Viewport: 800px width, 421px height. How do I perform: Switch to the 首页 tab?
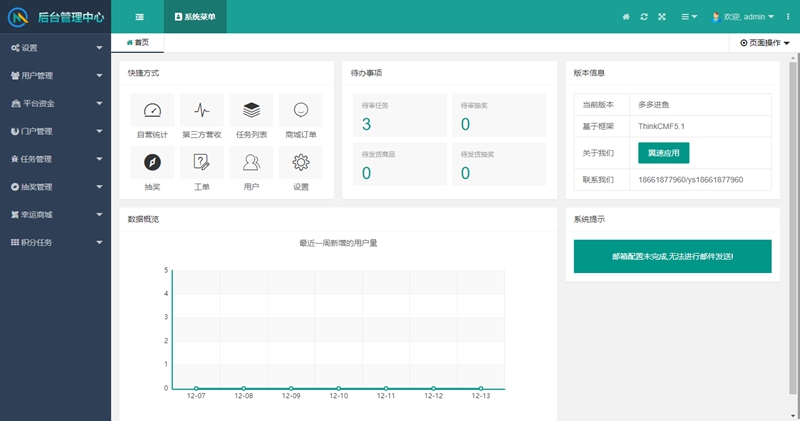click(138, 43)
